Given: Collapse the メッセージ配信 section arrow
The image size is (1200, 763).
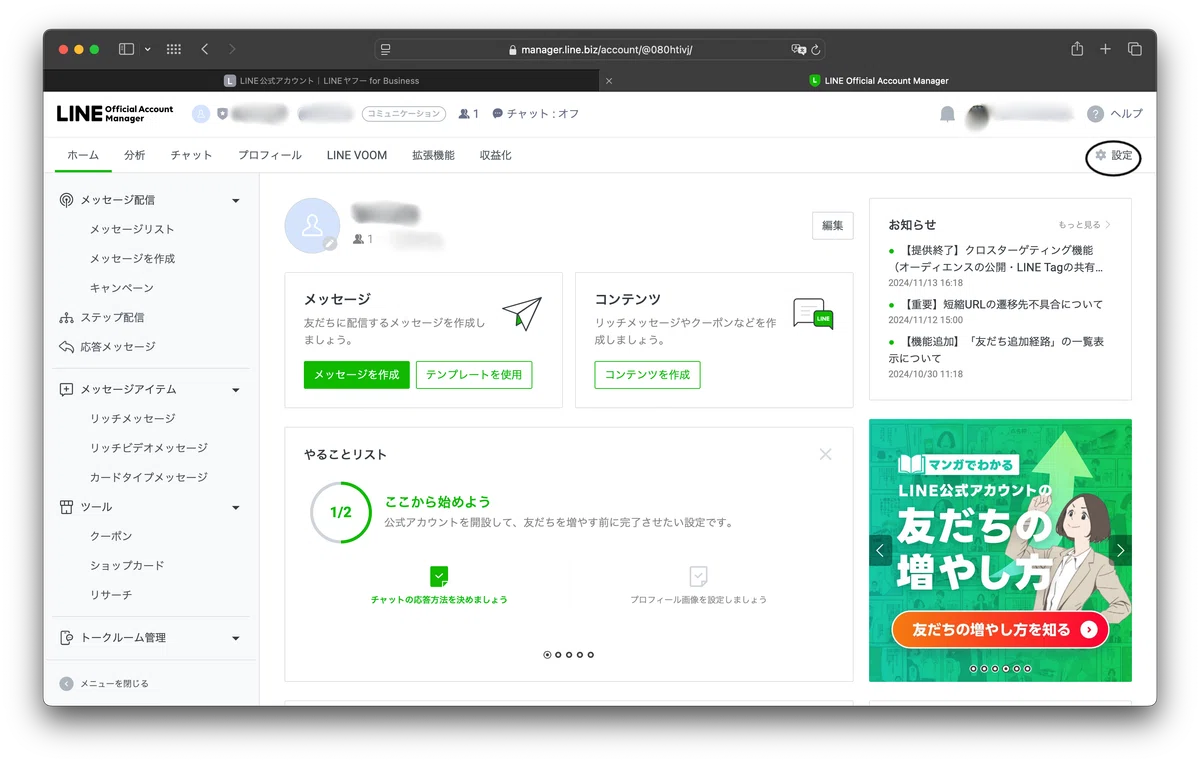Looking at the screenshot, I should pyautogui.click(x=236, y=201).
